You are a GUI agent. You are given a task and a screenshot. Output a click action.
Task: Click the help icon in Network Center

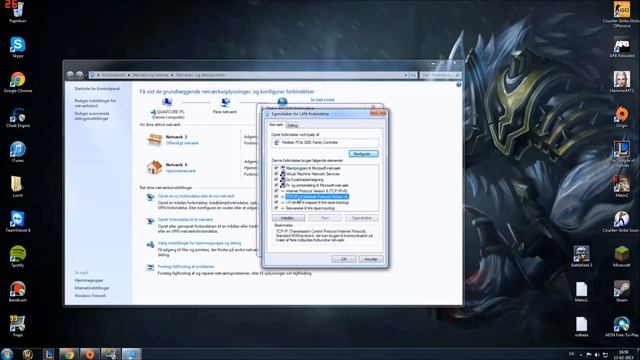pyautogui.click(x=459, y=84)
